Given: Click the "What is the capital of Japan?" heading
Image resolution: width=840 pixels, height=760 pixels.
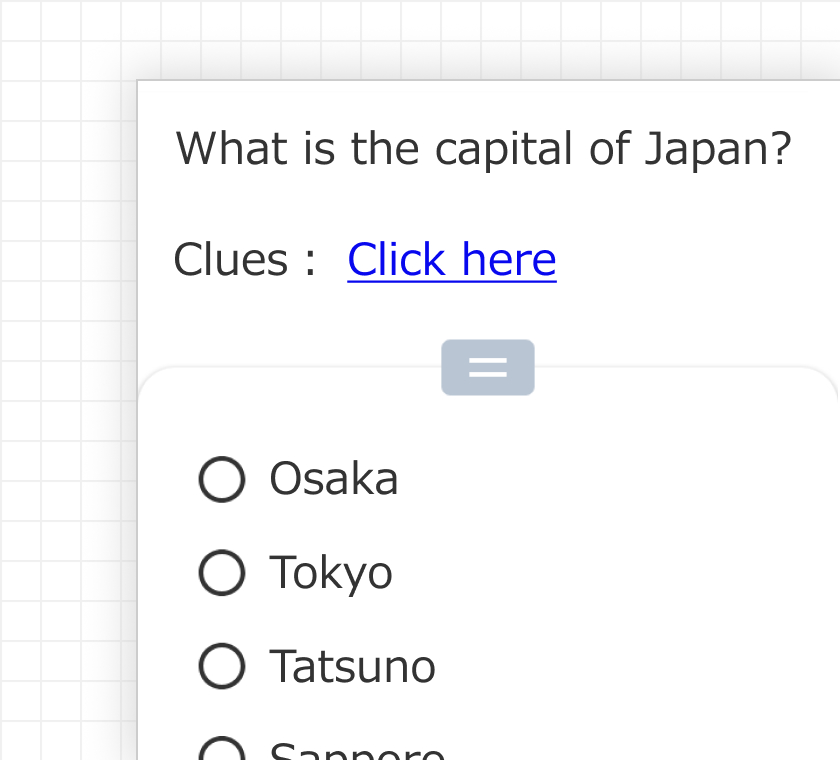Looking at the screenshot, I should (x=484, y=149).
